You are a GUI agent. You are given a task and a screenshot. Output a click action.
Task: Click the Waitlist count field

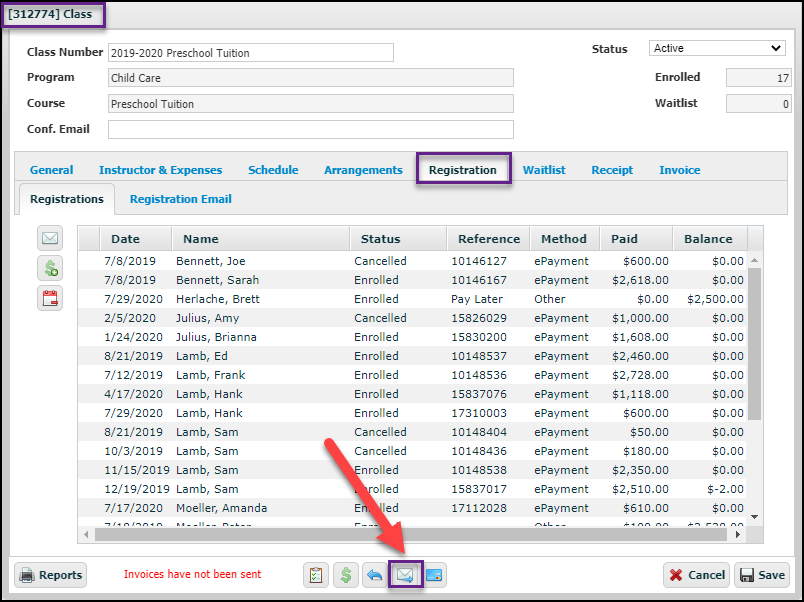coord(758,104)
